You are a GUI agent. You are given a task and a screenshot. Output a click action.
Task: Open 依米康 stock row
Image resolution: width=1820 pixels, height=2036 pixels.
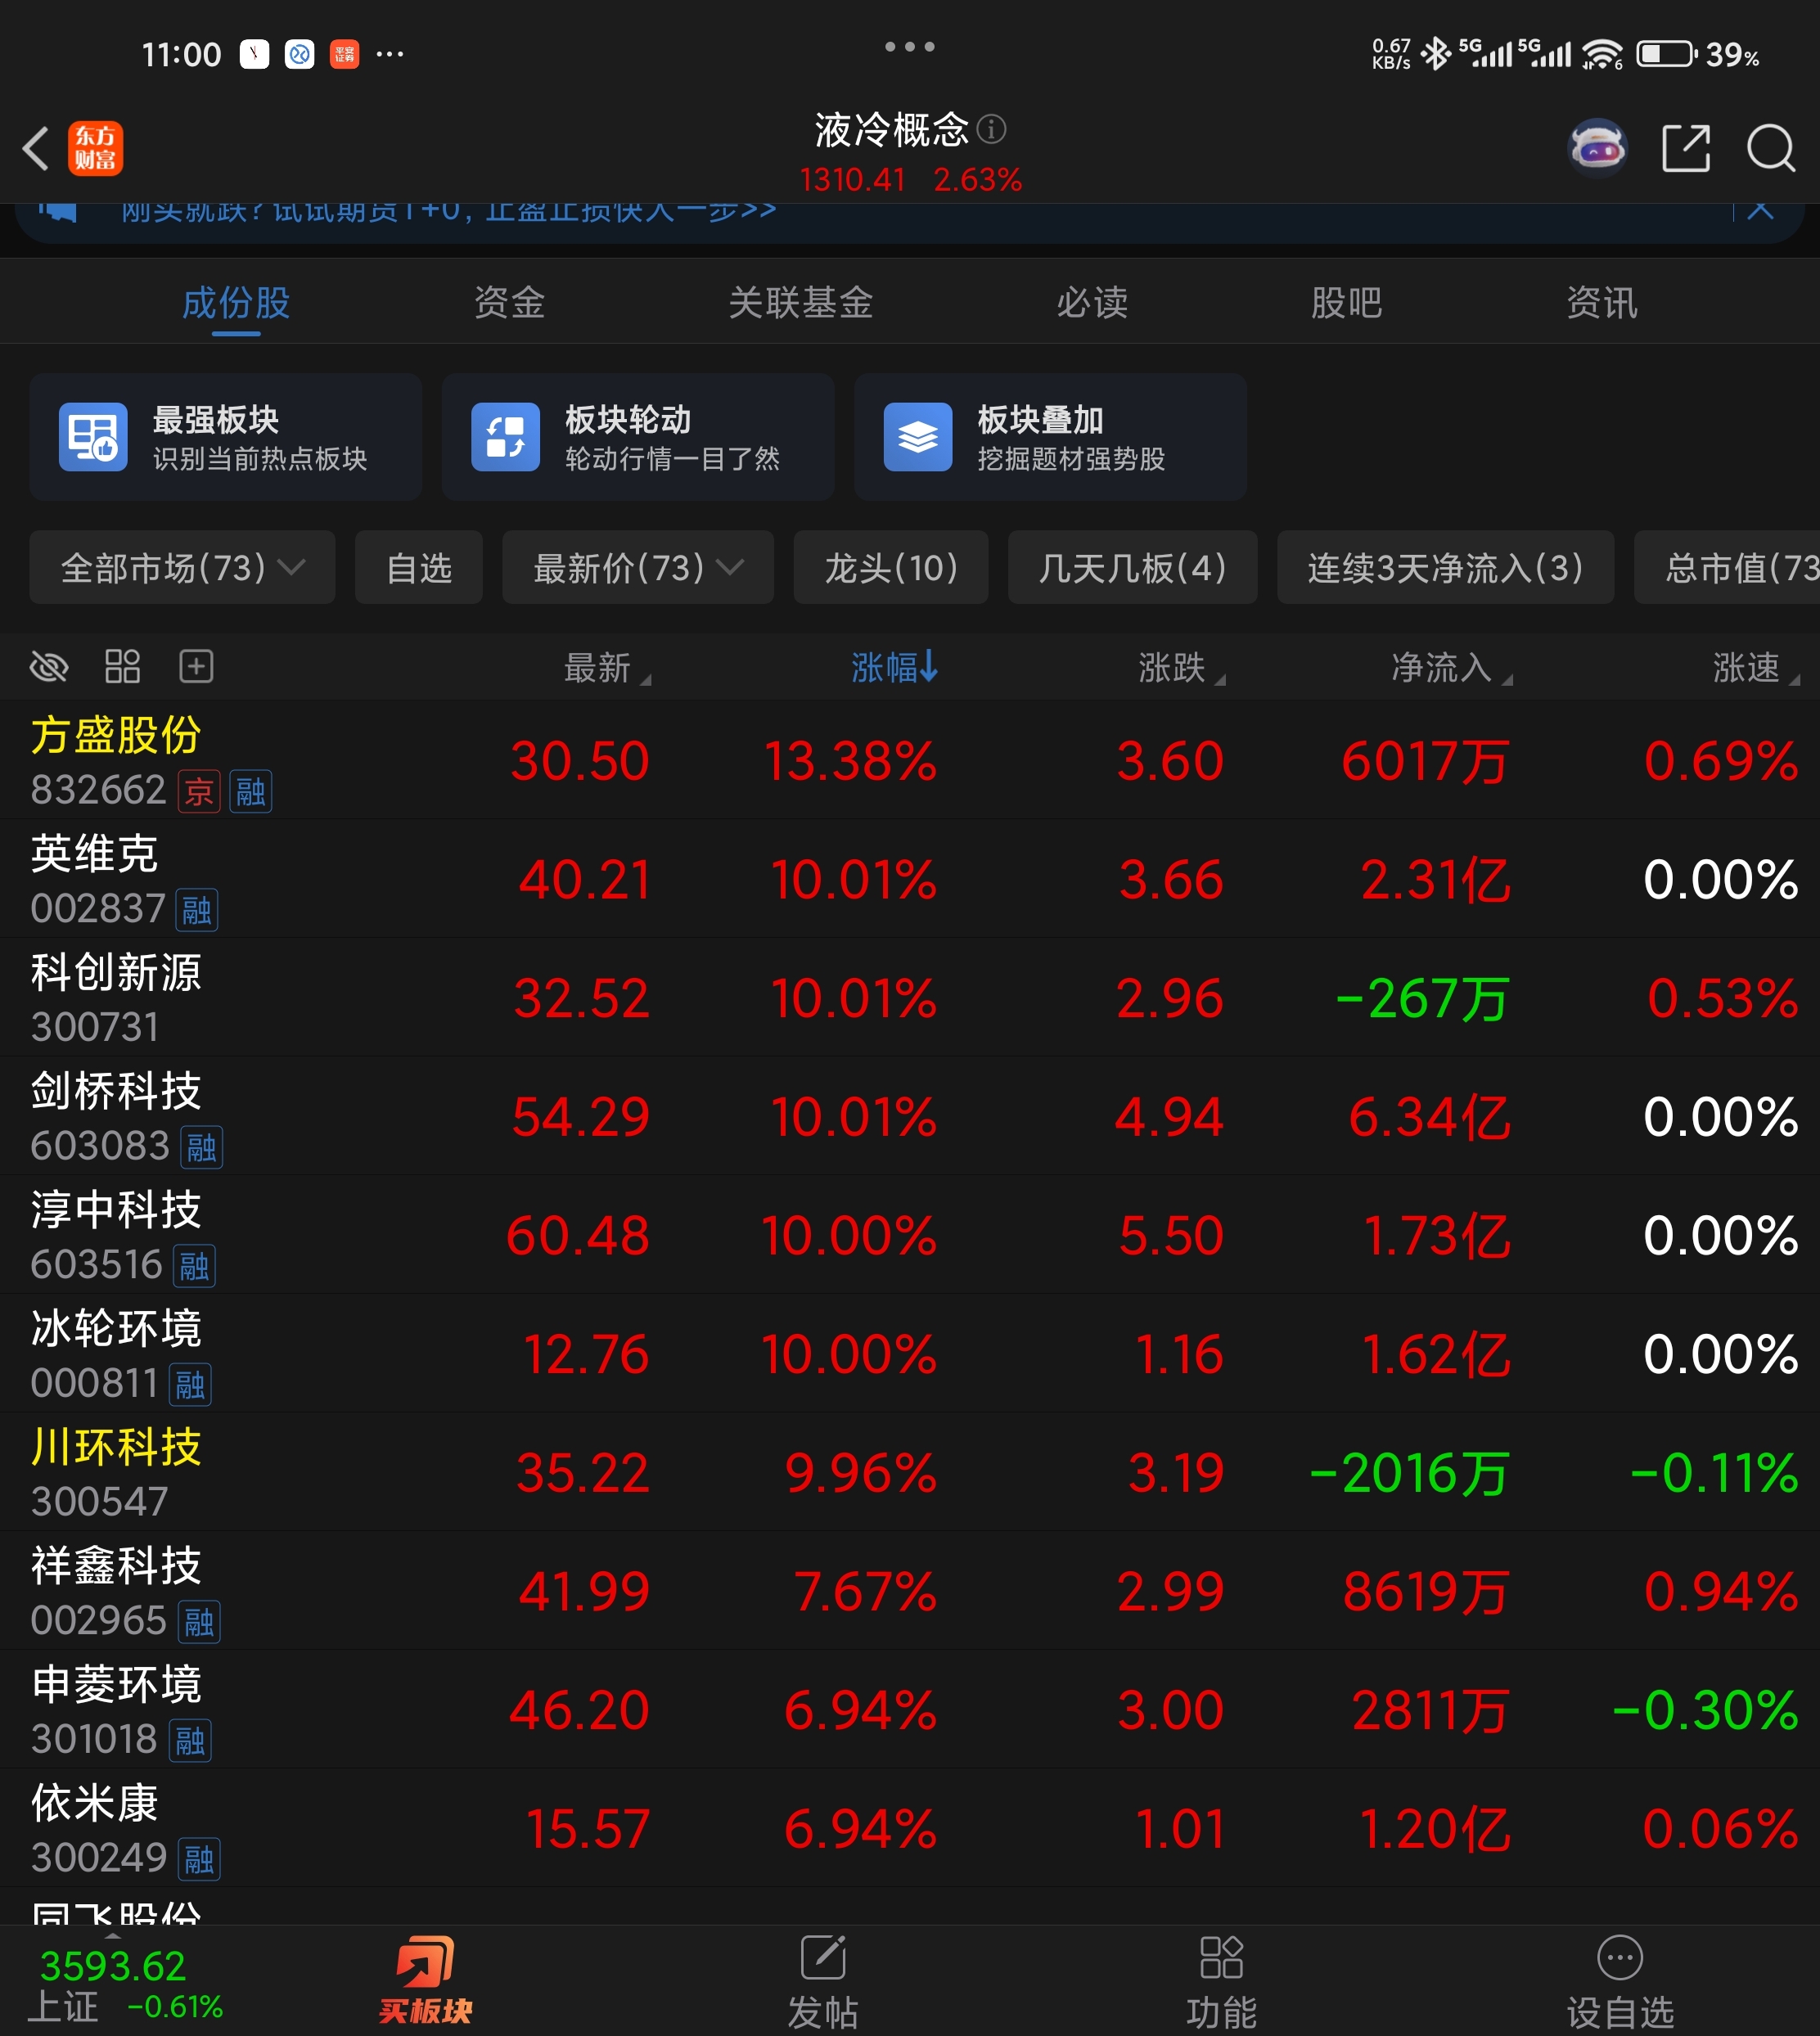(910, 1828)
